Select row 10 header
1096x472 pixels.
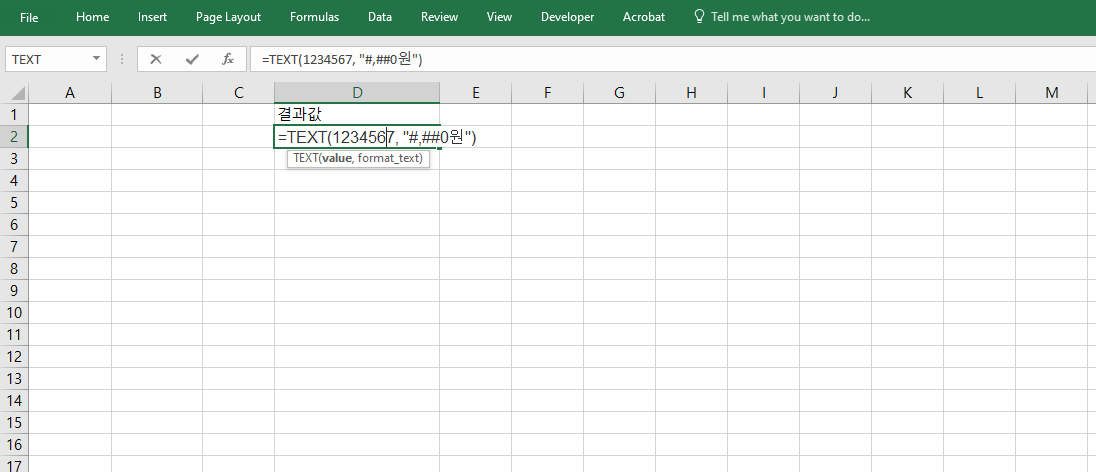tap(14, 313)
